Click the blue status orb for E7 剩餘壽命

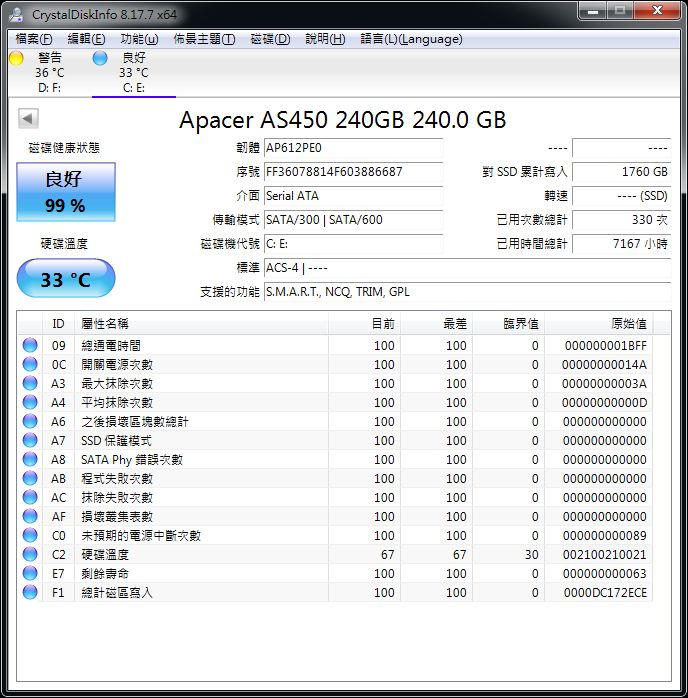click(x=30, y=573)
